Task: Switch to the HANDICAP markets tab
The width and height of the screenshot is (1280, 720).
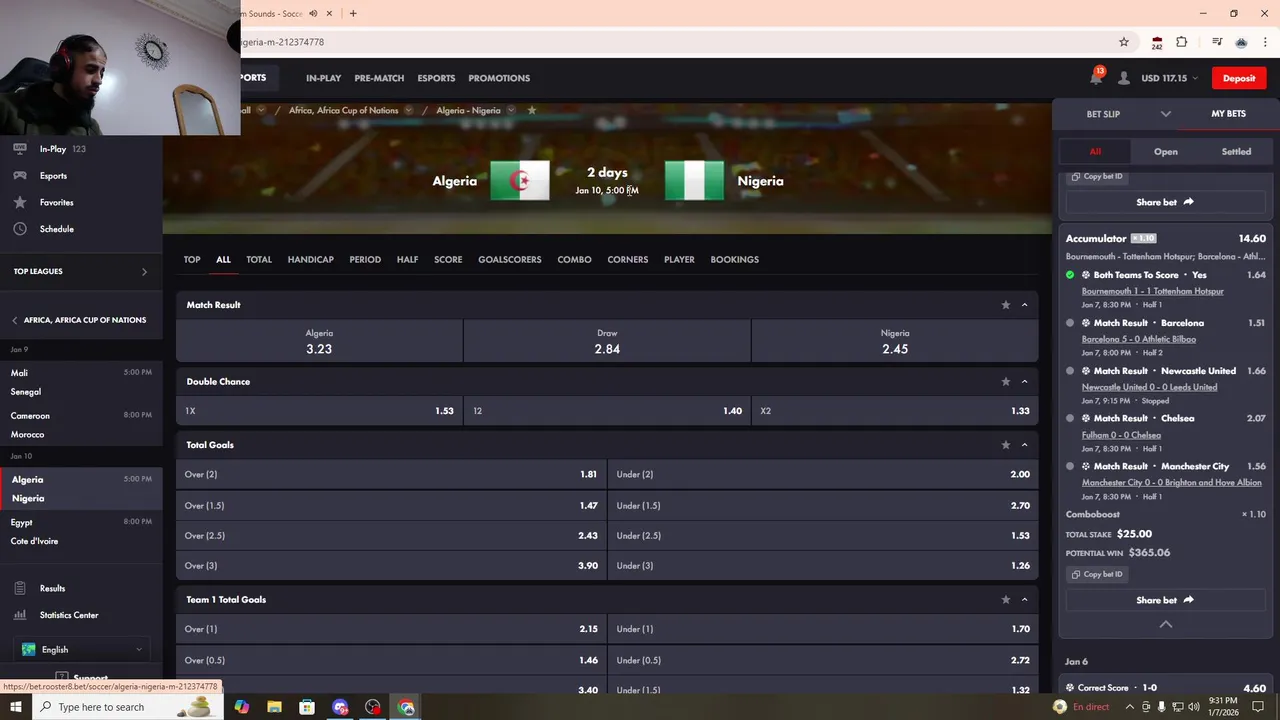Action: 311,259
